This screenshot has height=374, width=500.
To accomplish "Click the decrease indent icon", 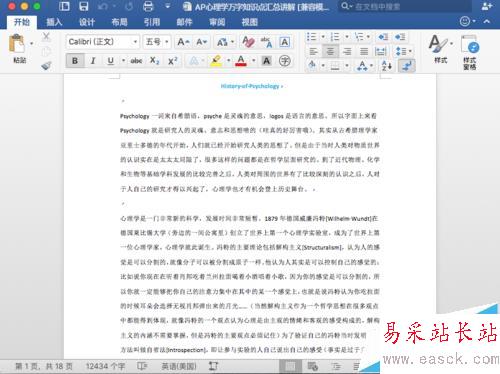I will click(383, 37).
